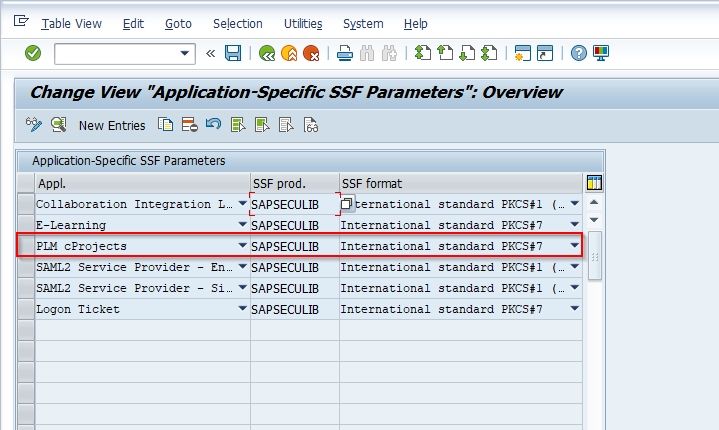Click the printer icon
719x430 pixels.
(x=345, y=53)
